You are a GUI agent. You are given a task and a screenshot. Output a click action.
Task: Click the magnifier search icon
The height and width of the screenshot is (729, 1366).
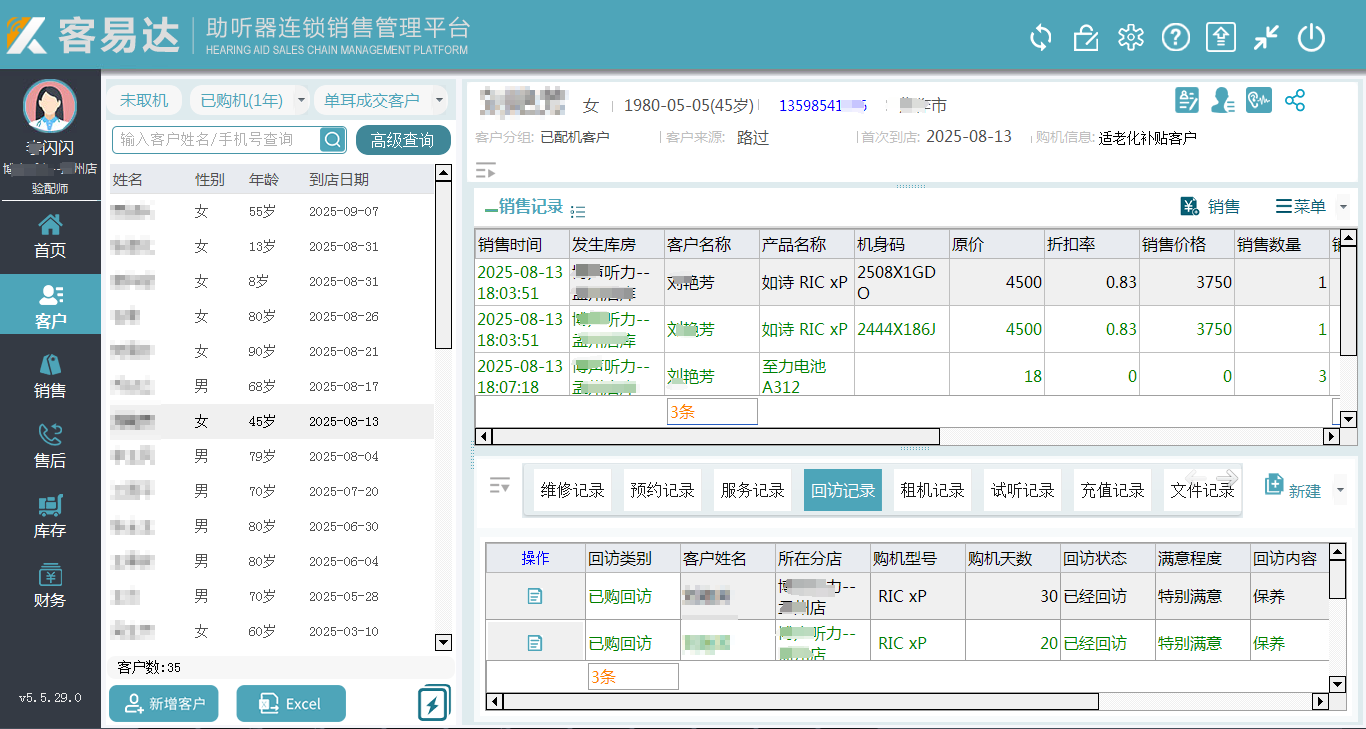(x=332, y=139)
